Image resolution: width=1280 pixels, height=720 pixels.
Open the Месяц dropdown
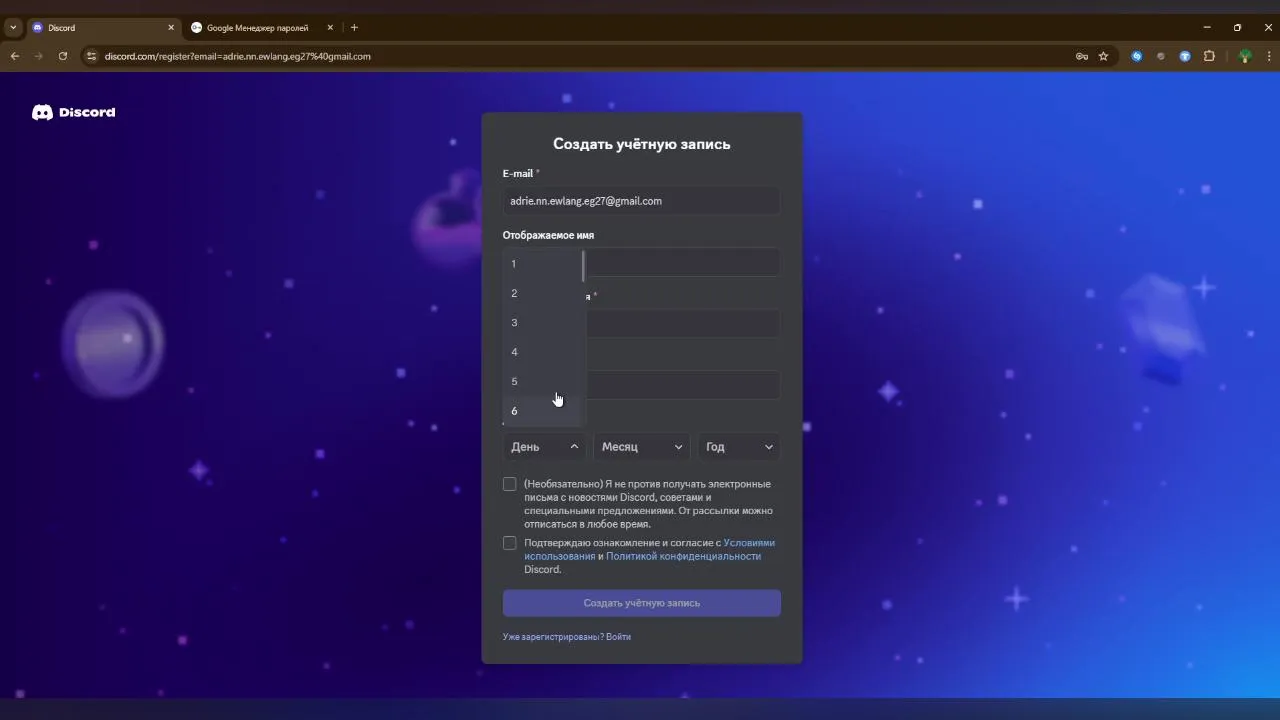[642, 447]
